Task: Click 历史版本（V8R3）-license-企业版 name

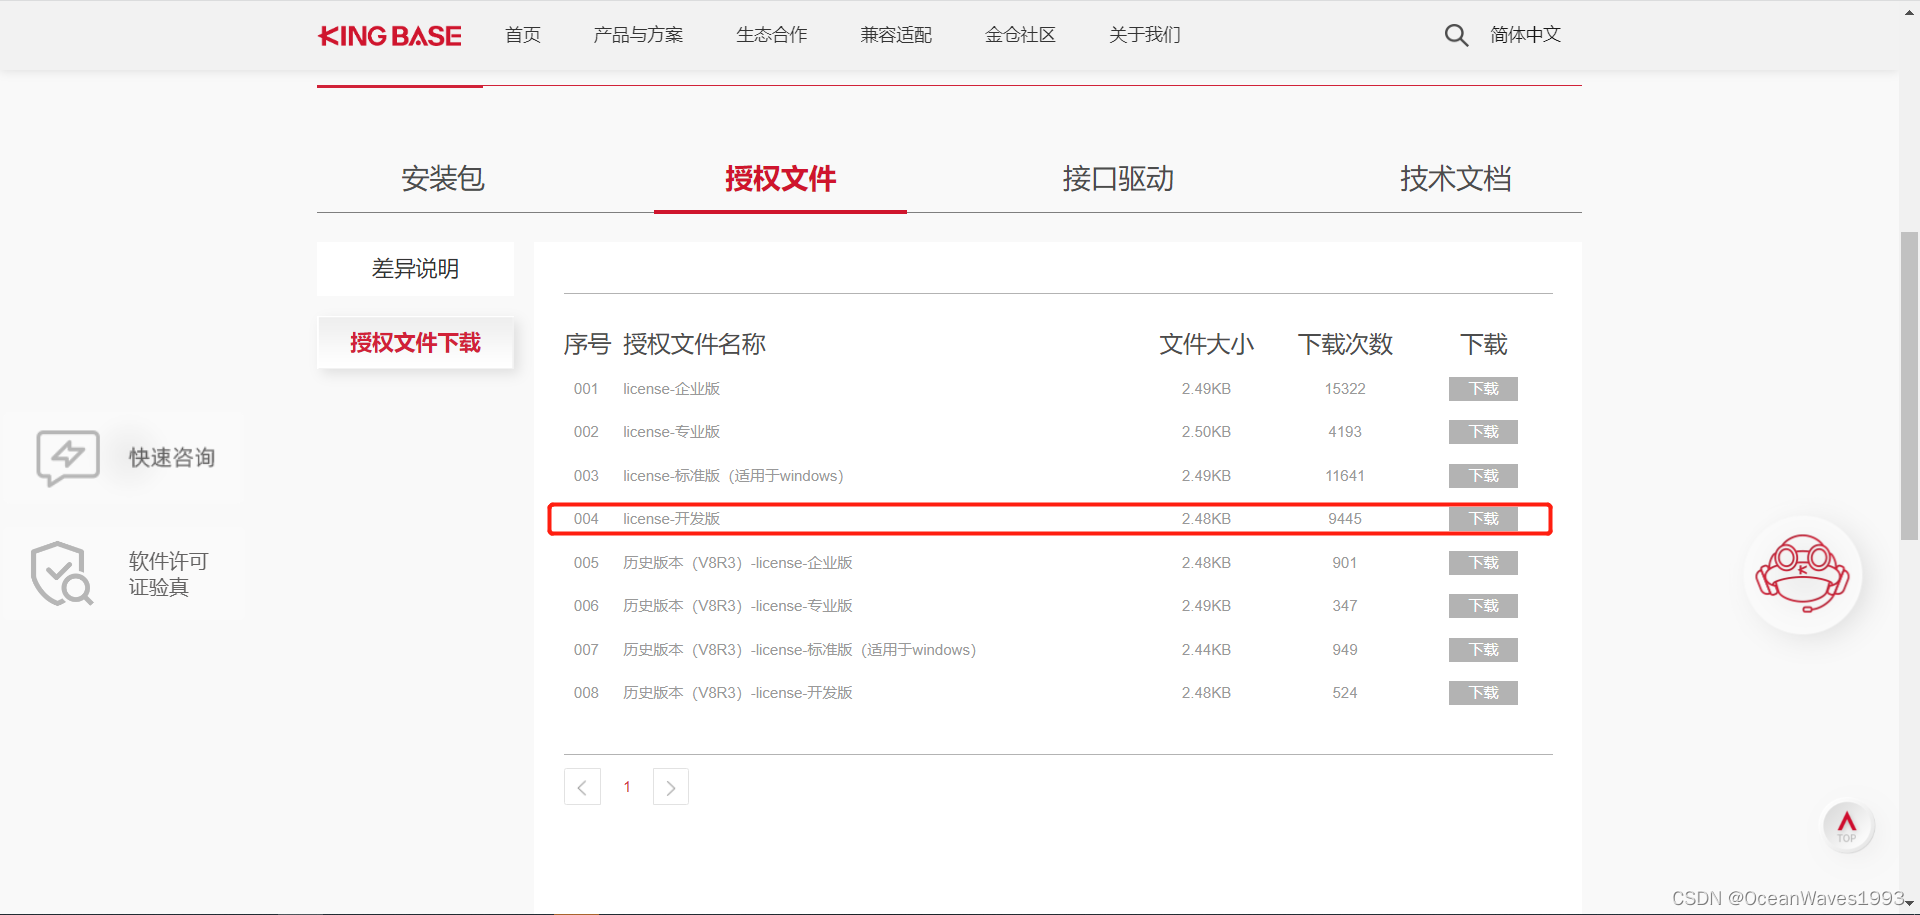Action: 738,563
